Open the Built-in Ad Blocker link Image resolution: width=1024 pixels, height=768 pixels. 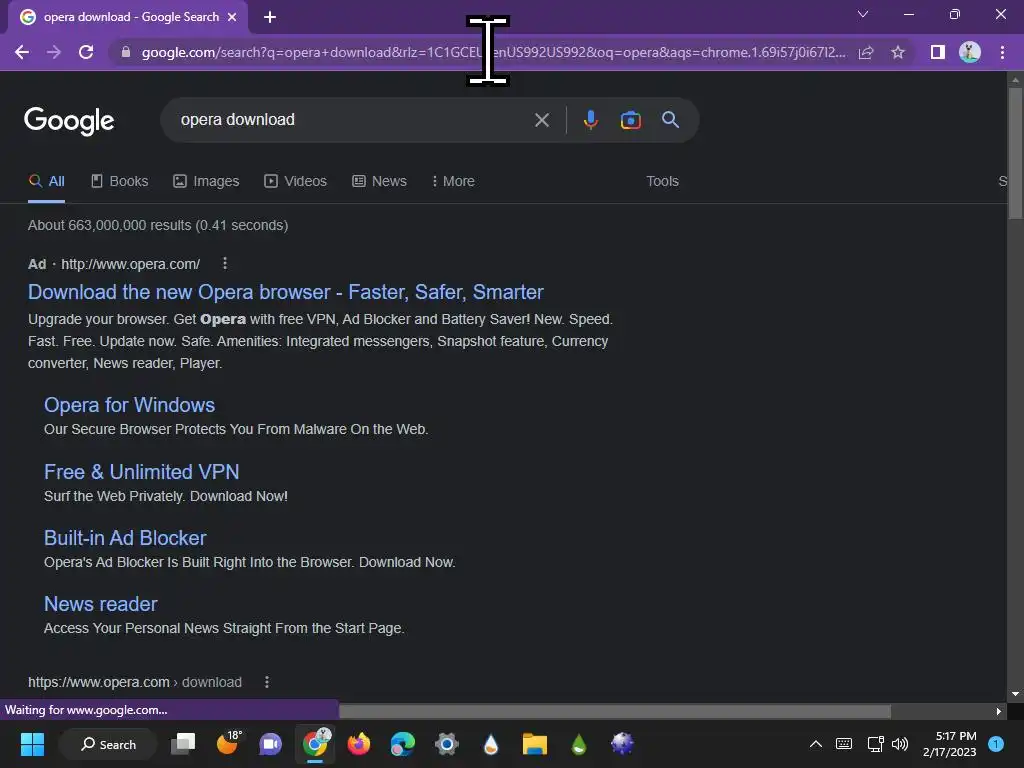coord(125,538)
